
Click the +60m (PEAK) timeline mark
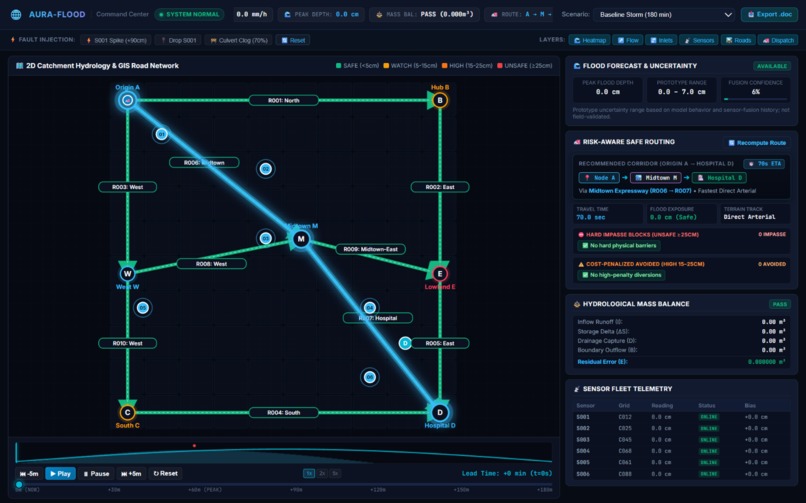click(205, 490)
